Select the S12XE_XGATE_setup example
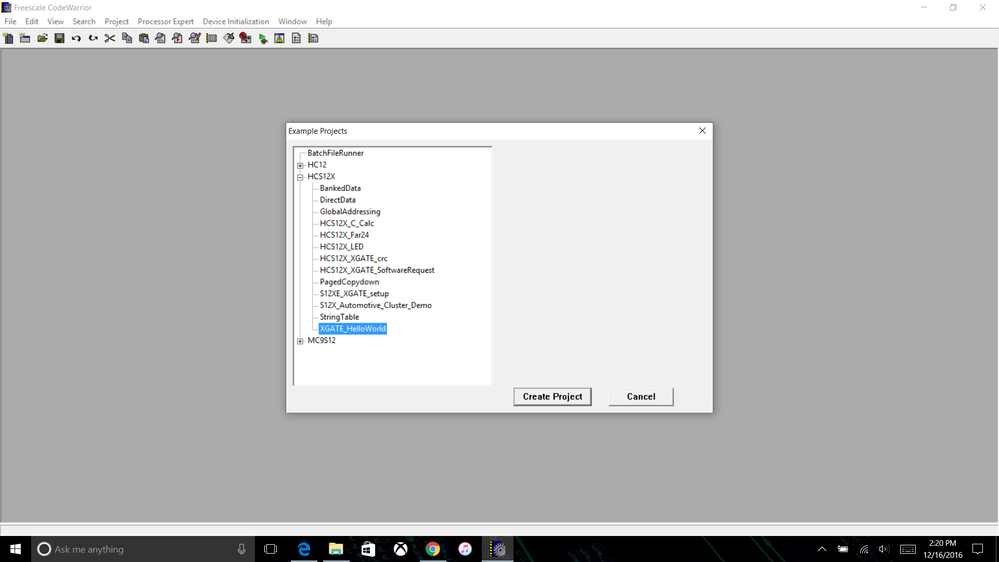The image size is (999, 562). tap(354, 293)
